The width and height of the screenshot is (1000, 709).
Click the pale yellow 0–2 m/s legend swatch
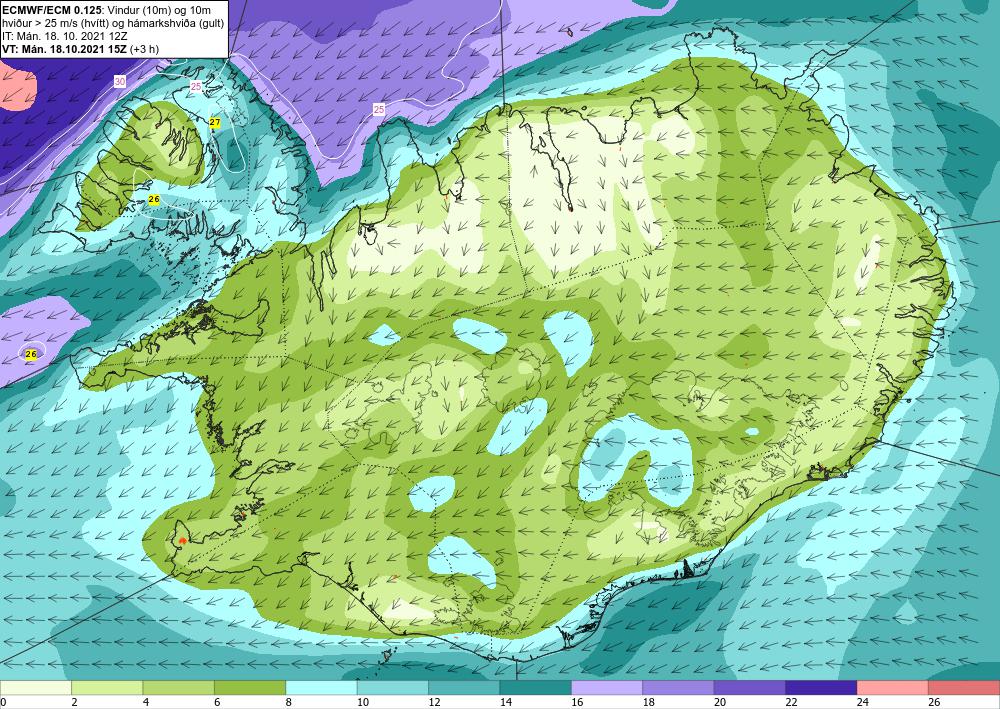tap(36, 687)
